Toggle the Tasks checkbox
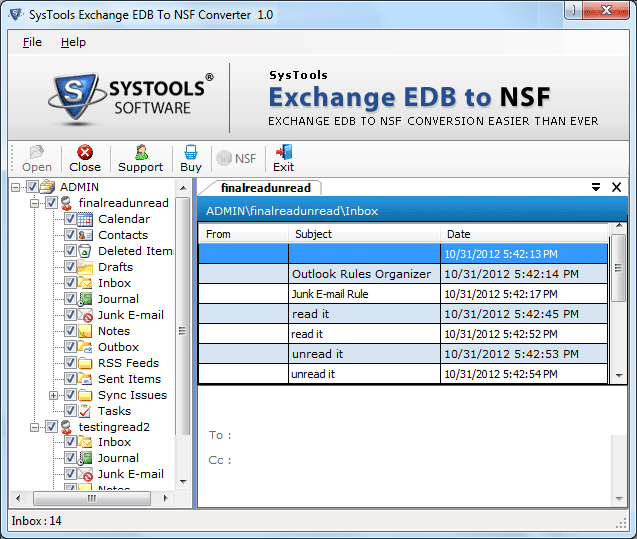The height and width of the screenshot is (539, 637). (x=70, y=411)
